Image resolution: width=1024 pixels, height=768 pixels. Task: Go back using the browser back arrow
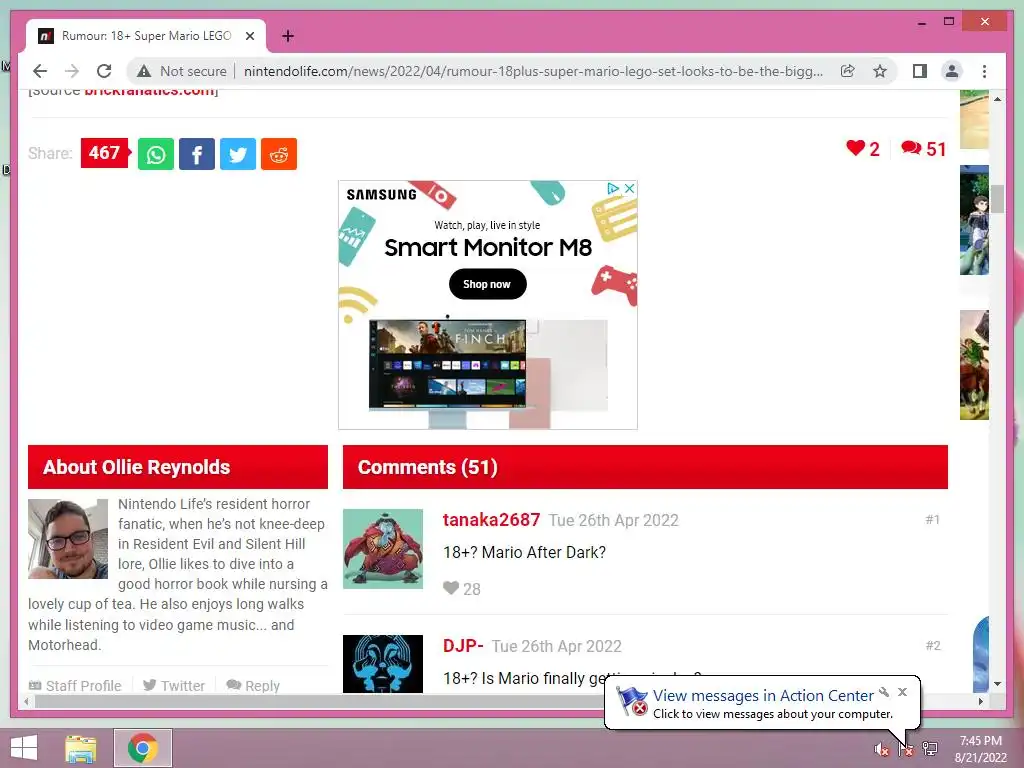(x=40, y=71)
